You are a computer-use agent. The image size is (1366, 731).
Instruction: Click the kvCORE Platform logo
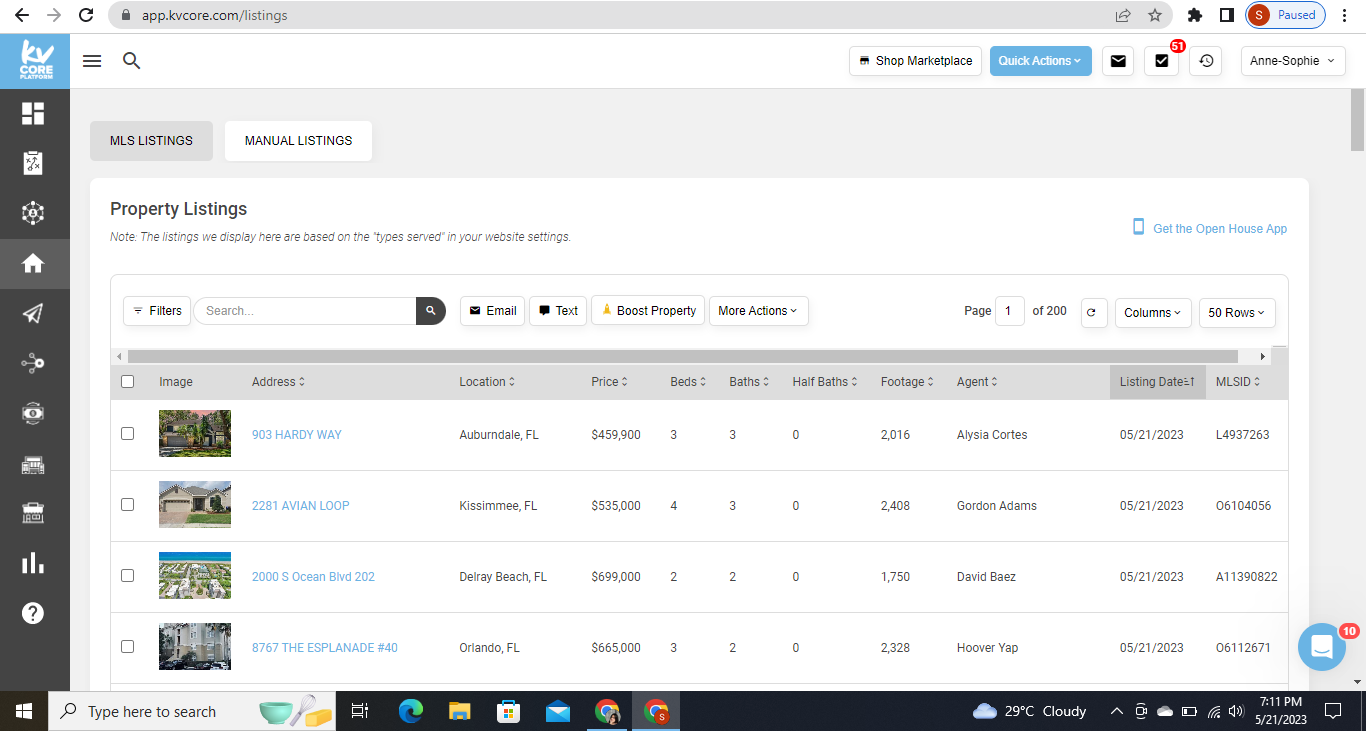click(x=35, y=61)
